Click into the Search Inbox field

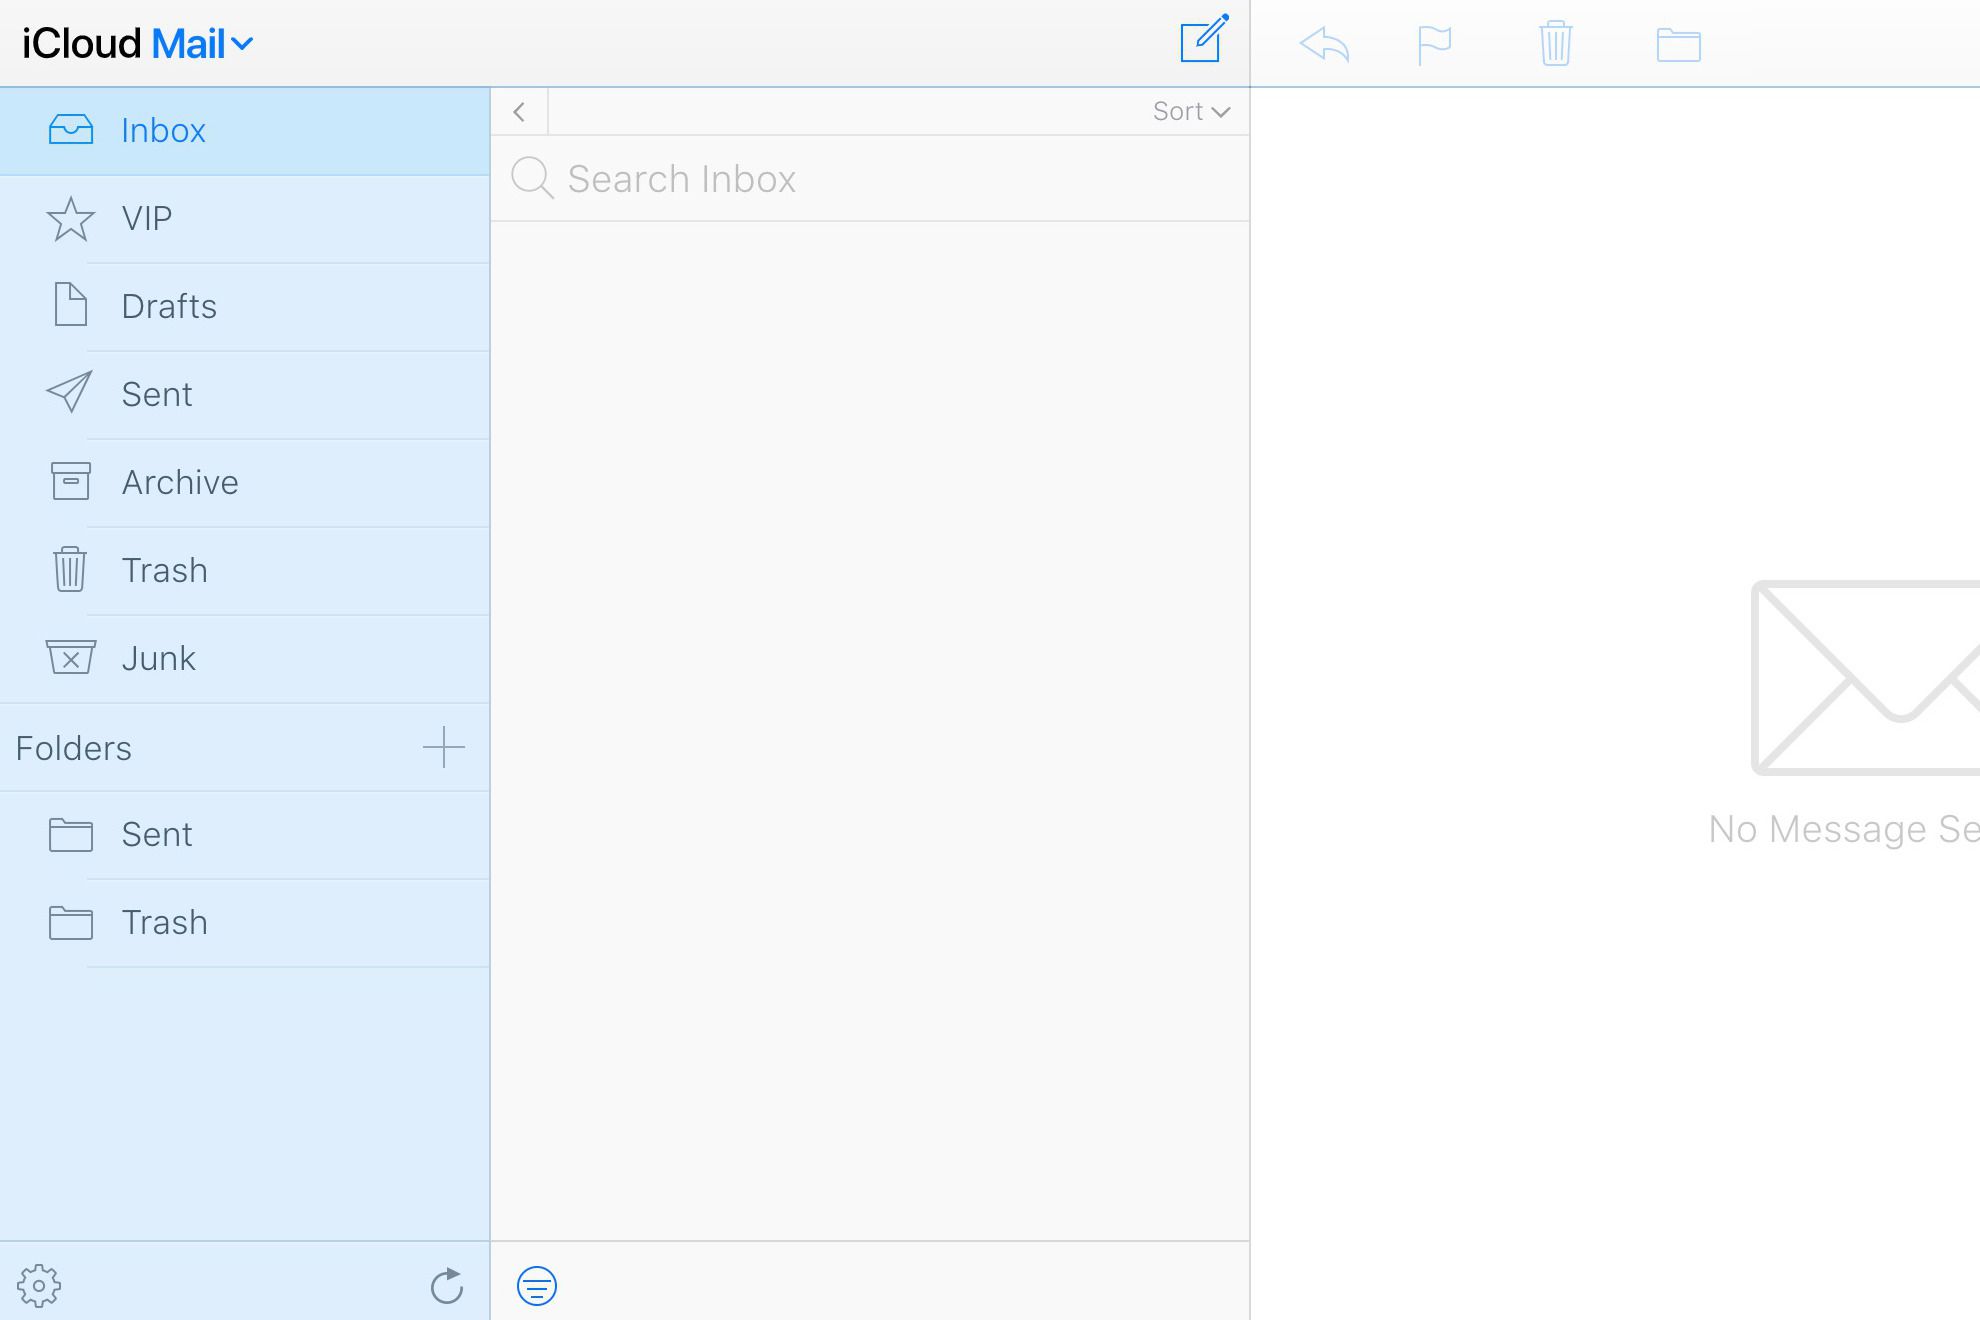870,179
